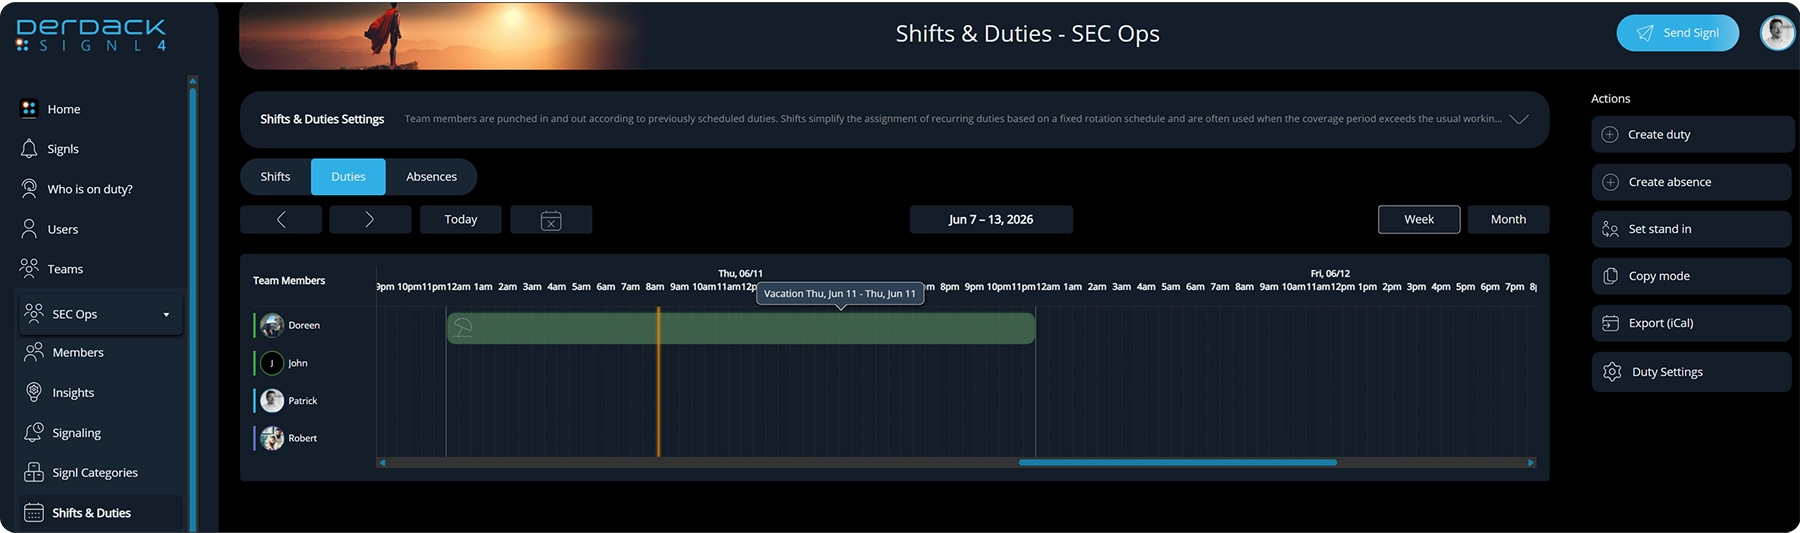Switch to Week view
The width and height of the screenshot is (1800, 533).
click(x=1418, y=220)
